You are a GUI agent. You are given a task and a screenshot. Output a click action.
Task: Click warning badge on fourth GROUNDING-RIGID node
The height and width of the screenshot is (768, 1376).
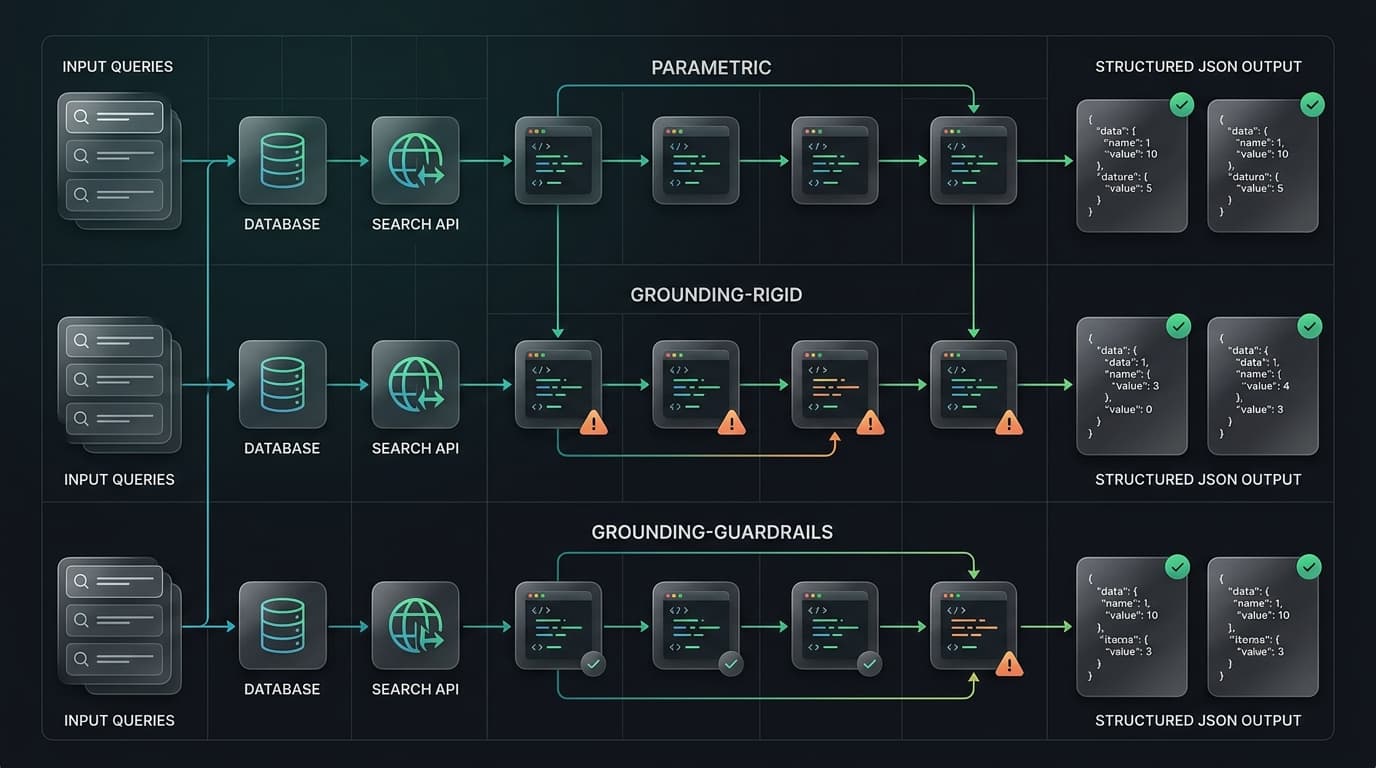coord(1009,423)
